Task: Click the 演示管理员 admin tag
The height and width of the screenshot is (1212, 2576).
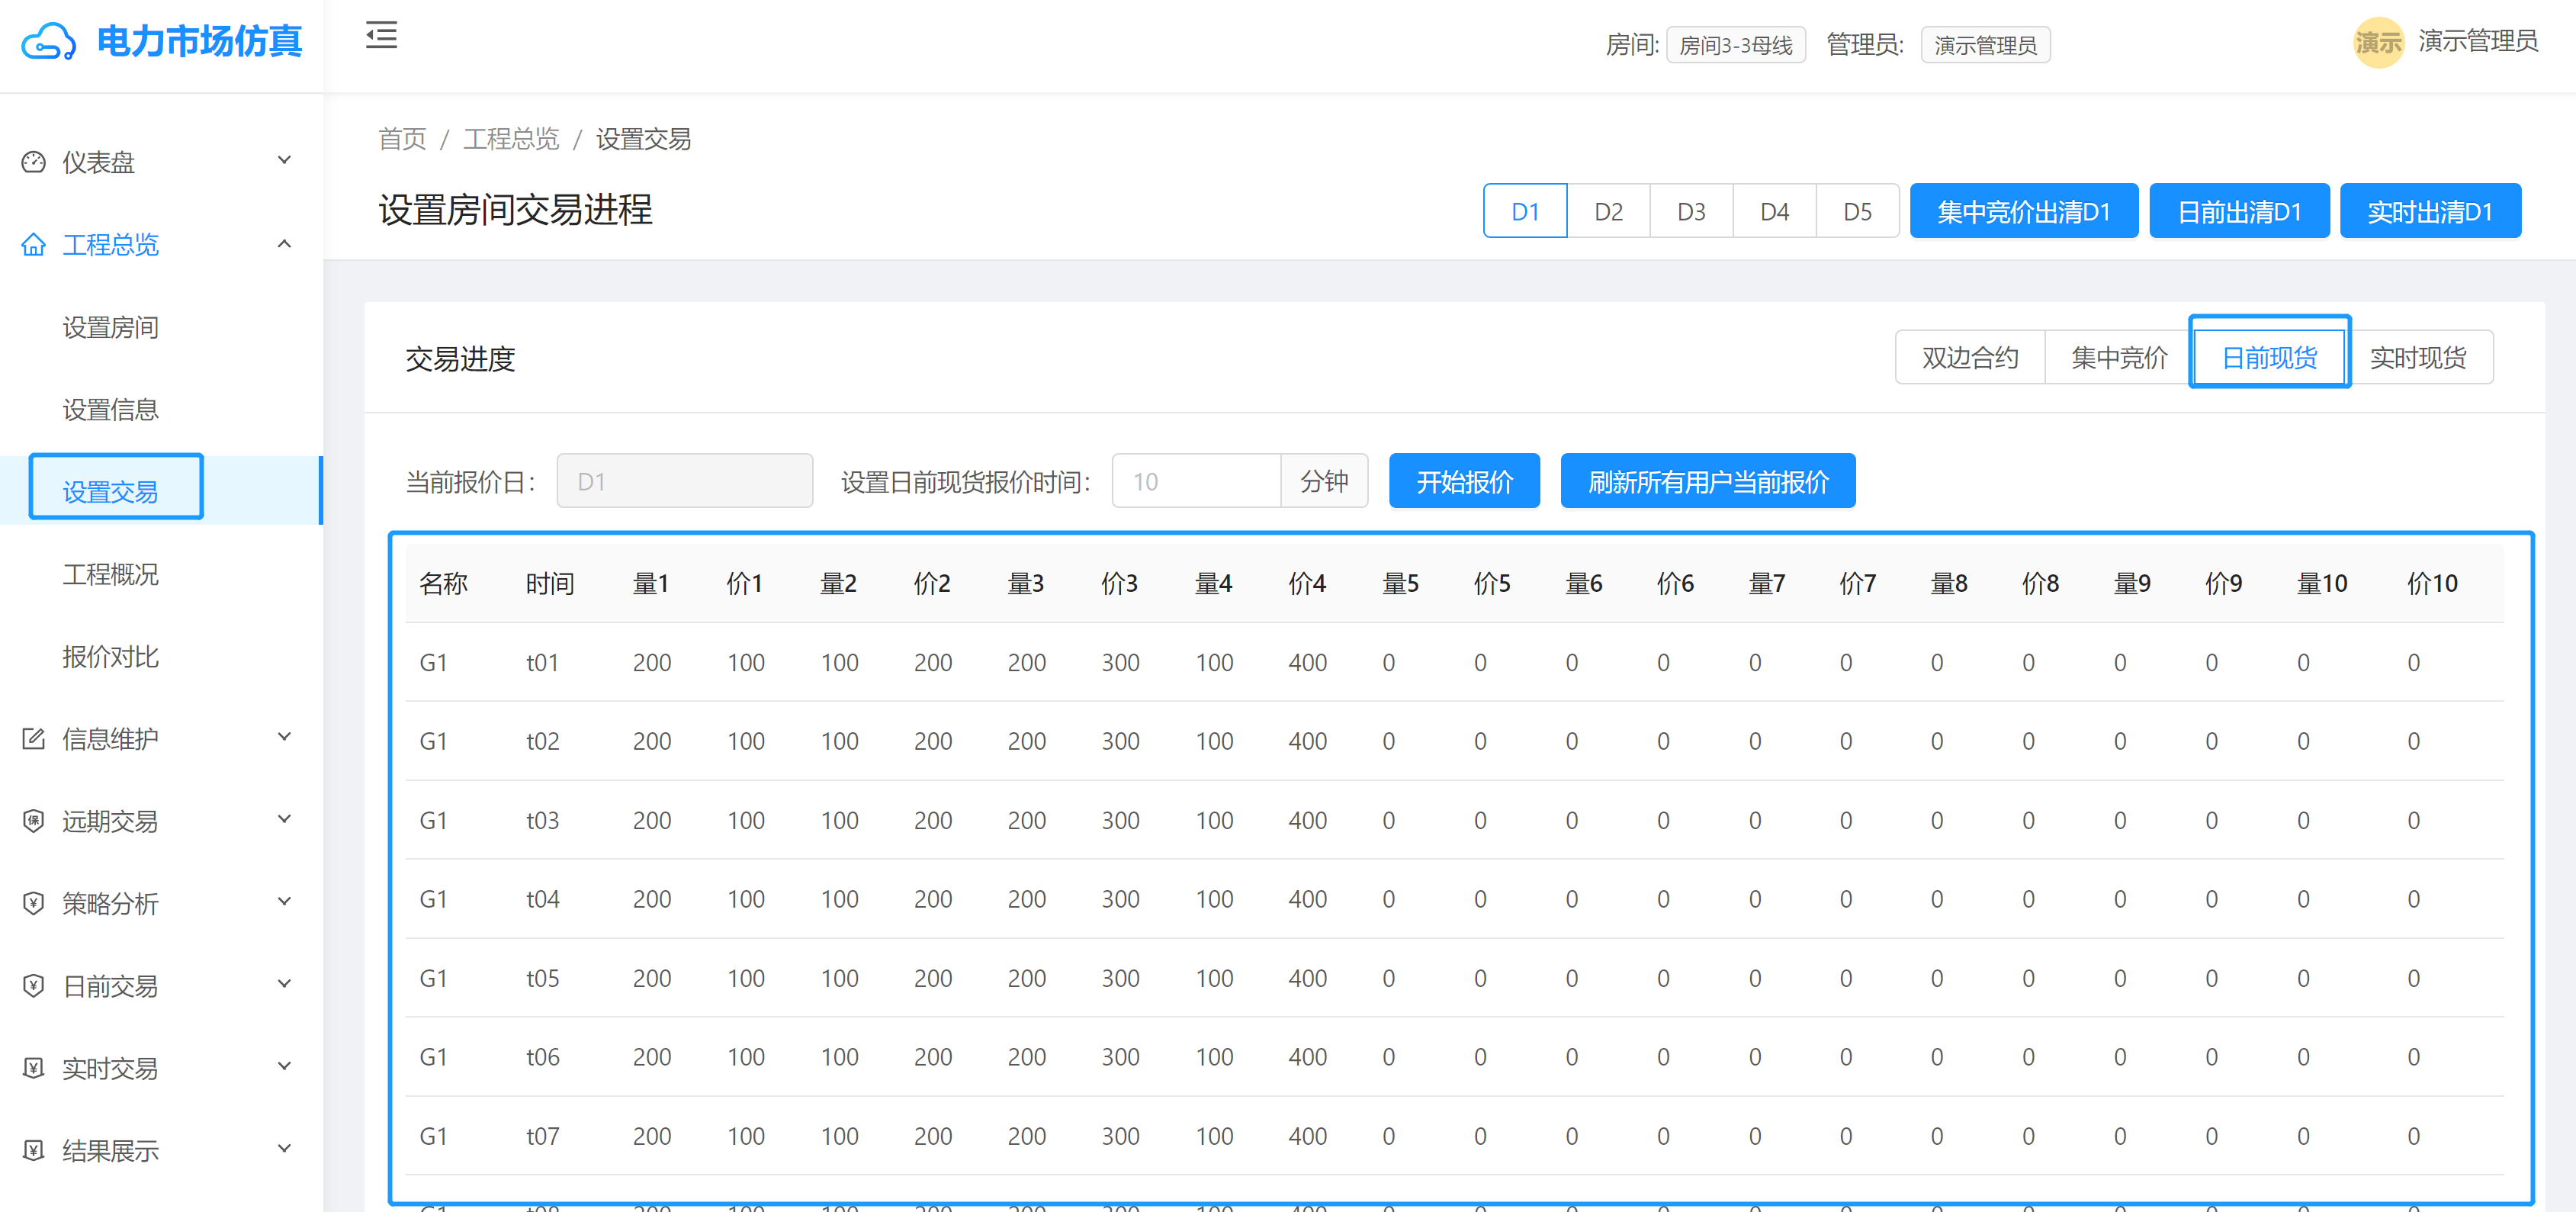Action: coord(1985,45)
